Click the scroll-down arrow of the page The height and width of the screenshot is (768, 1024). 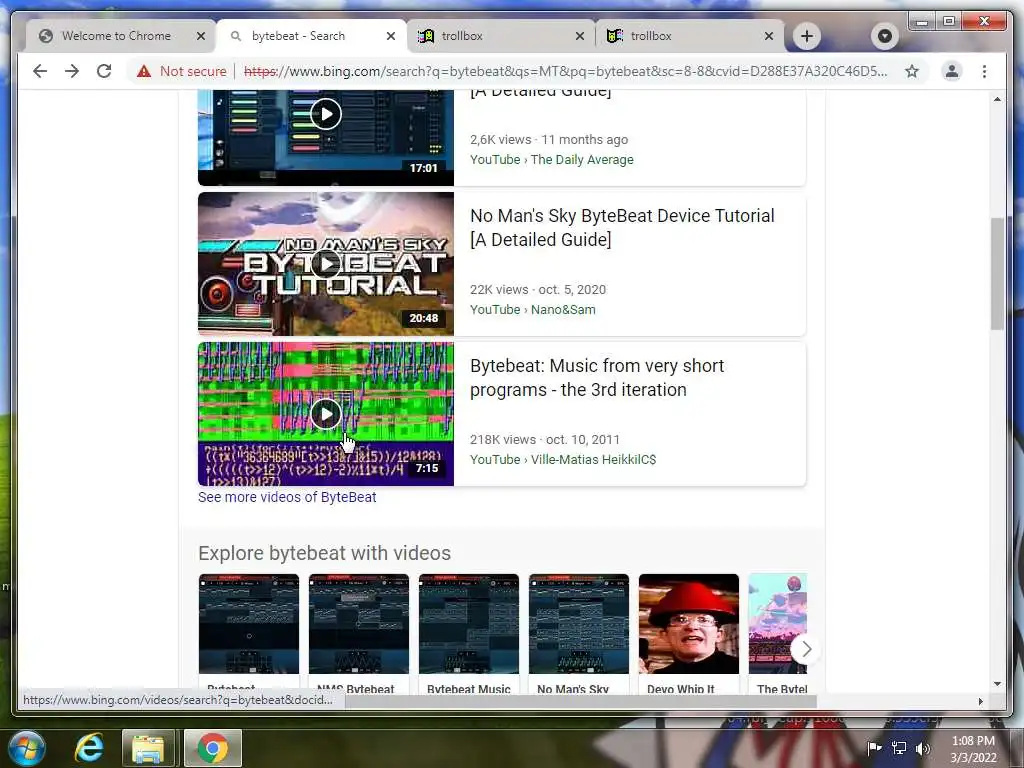pos(997,684)
